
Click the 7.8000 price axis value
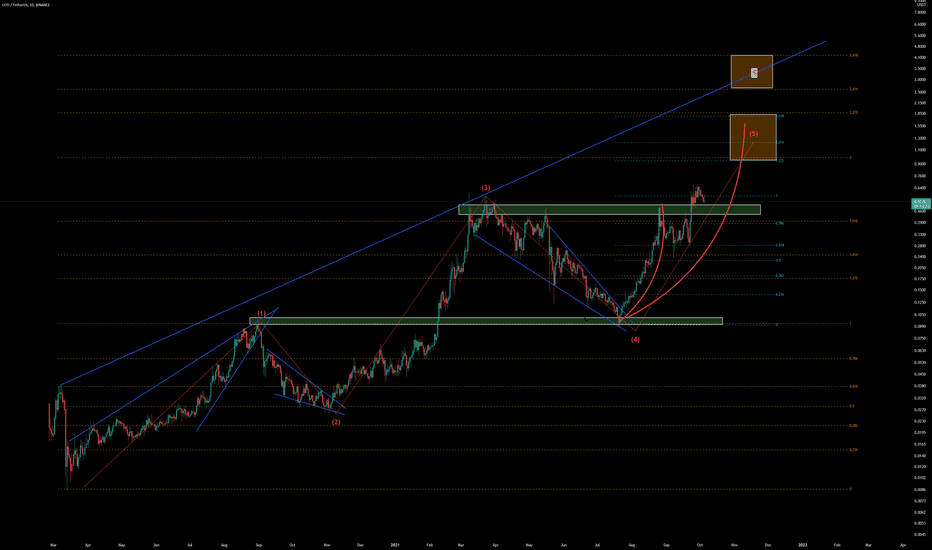click(x=920, y=12)
